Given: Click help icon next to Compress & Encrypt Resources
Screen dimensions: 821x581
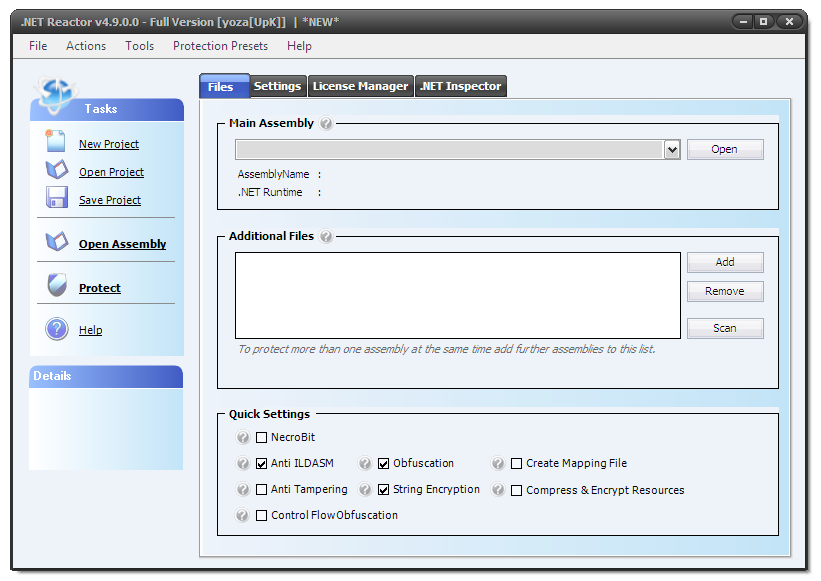Looking at the screenshot, I should [498, 489].
